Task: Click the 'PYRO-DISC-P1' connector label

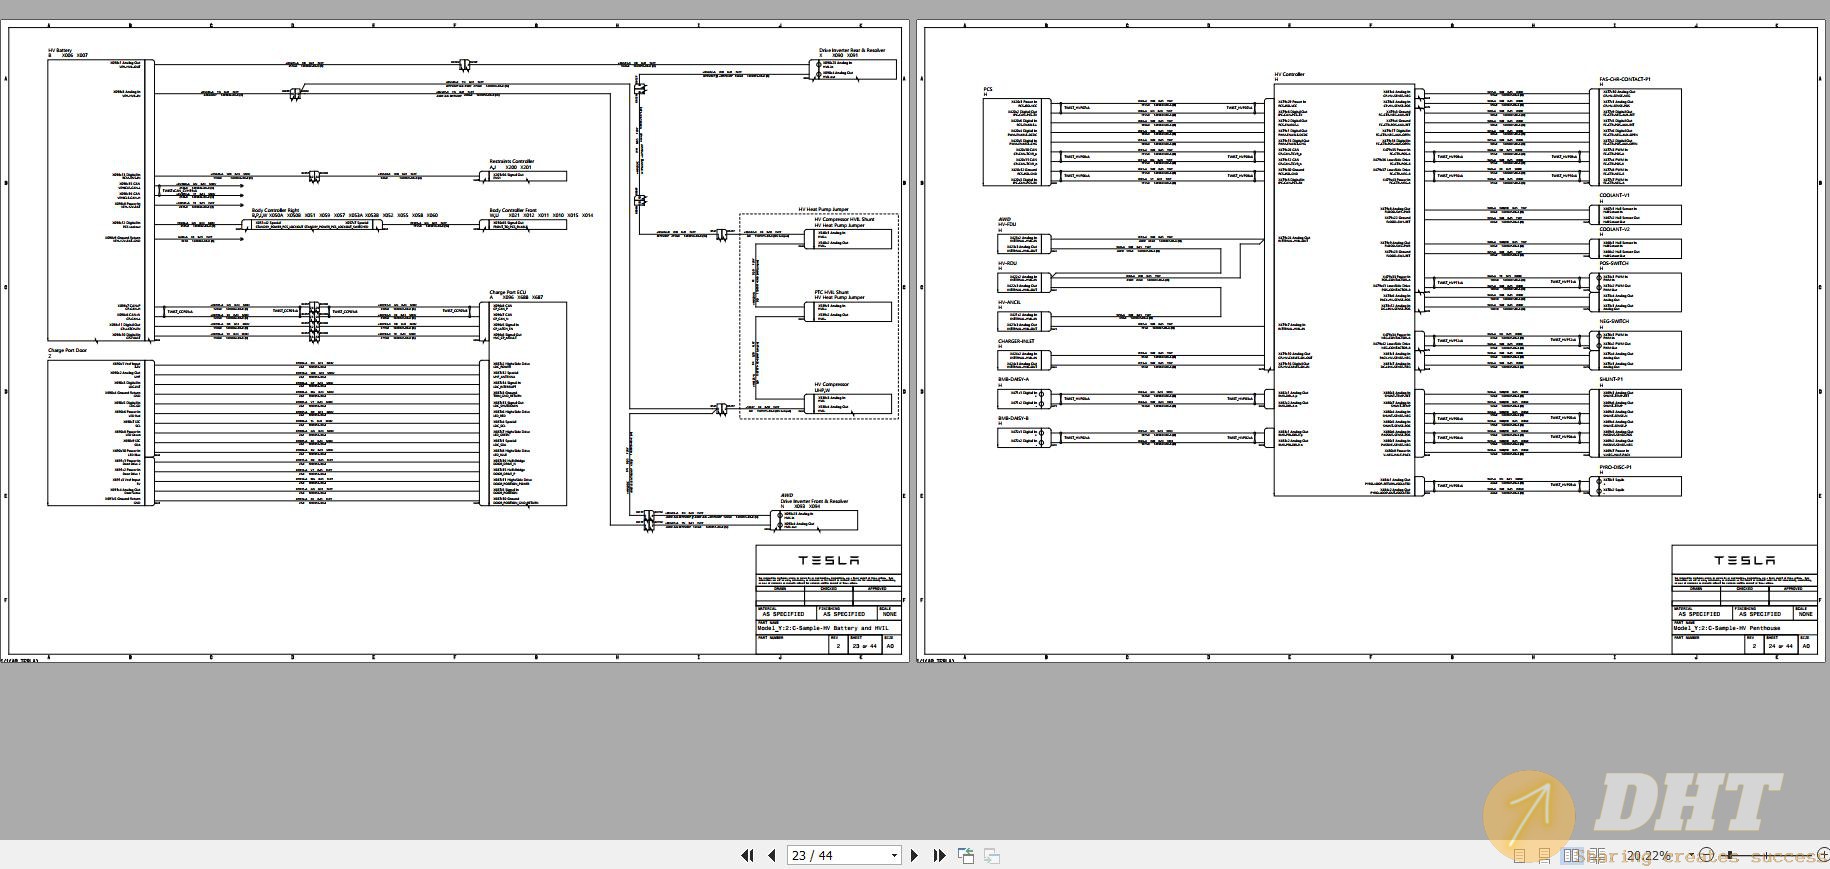Action: point(1616,467)
